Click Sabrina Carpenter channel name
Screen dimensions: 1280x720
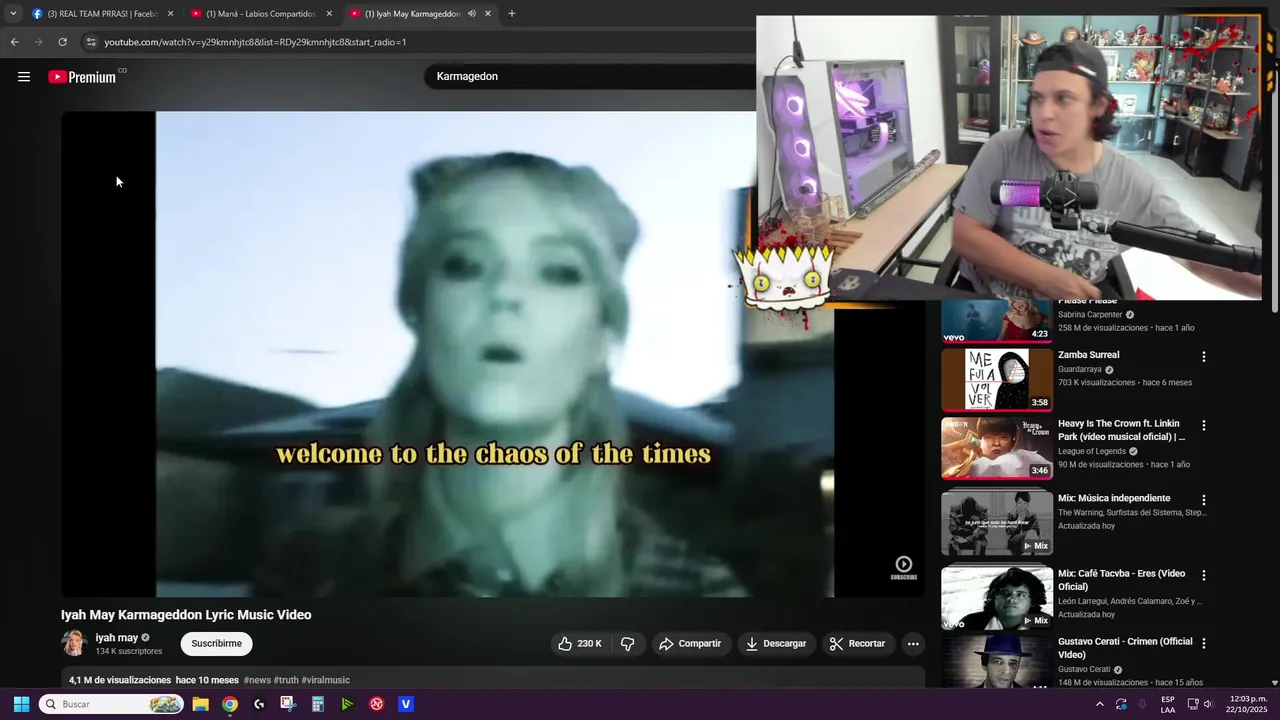click(1090, 314)
